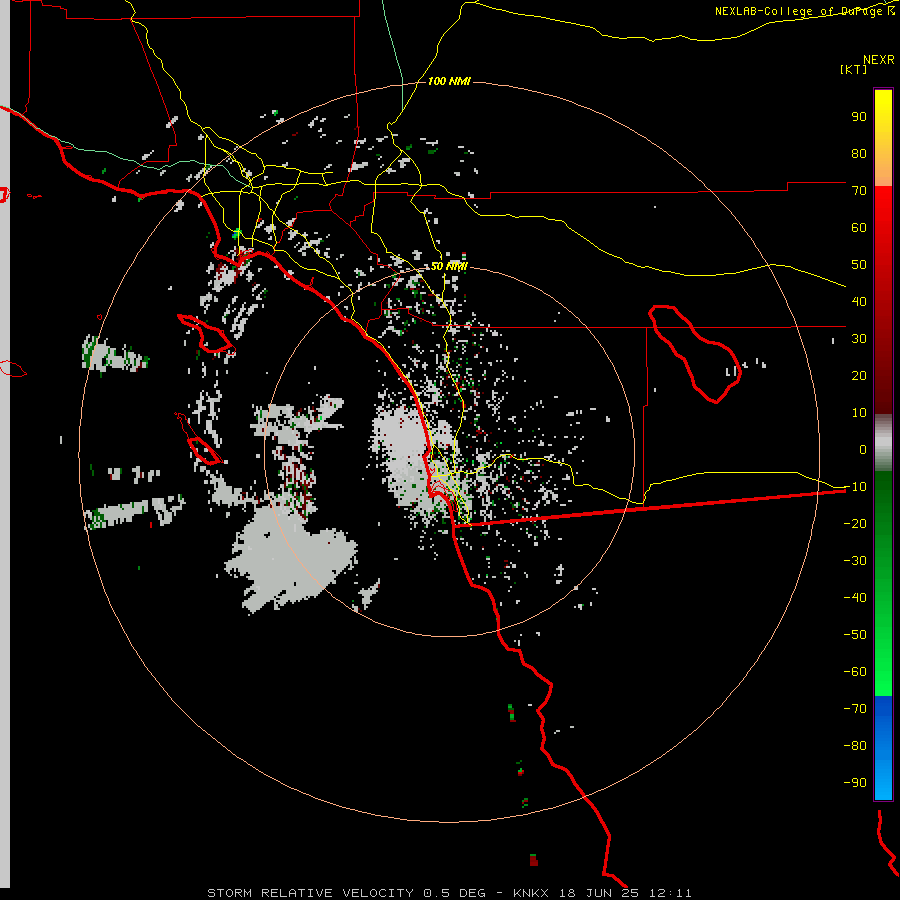Pick the gray zero-velocity band of the color bar
The height and width of the screenshot is (900, 900).
coord(883,443)
